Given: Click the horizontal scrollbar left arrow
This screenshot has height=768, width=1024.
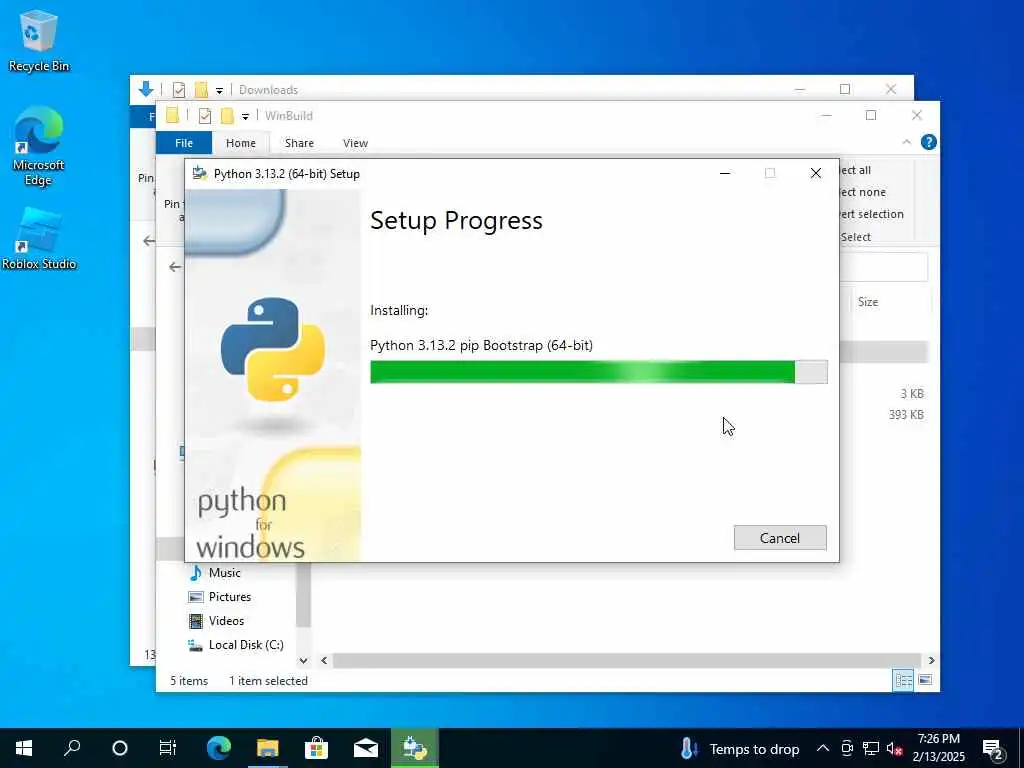Looking at the screenshot, I should coord(324,660).
